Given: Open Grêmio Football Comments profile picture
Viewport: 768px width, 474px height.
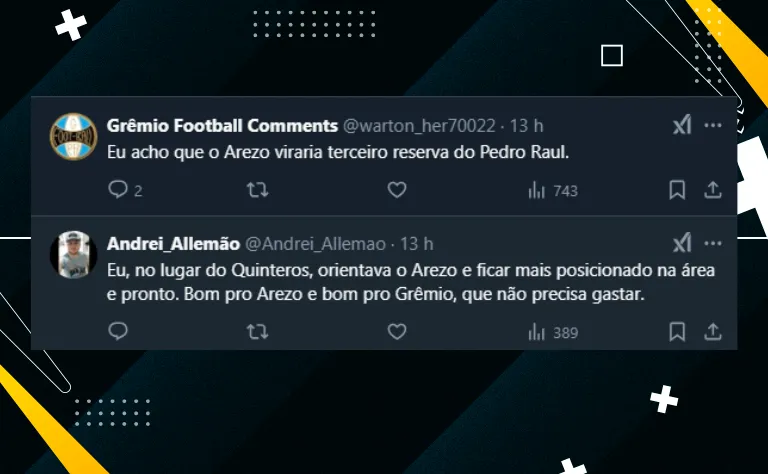Looking at the screenshot, I should click(73, 137).
